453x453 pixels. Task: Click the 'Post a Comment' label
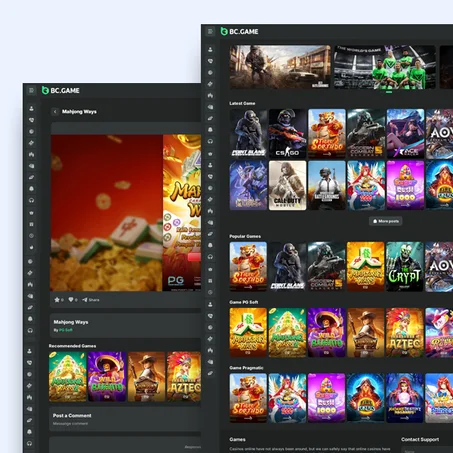pos(72,415)
